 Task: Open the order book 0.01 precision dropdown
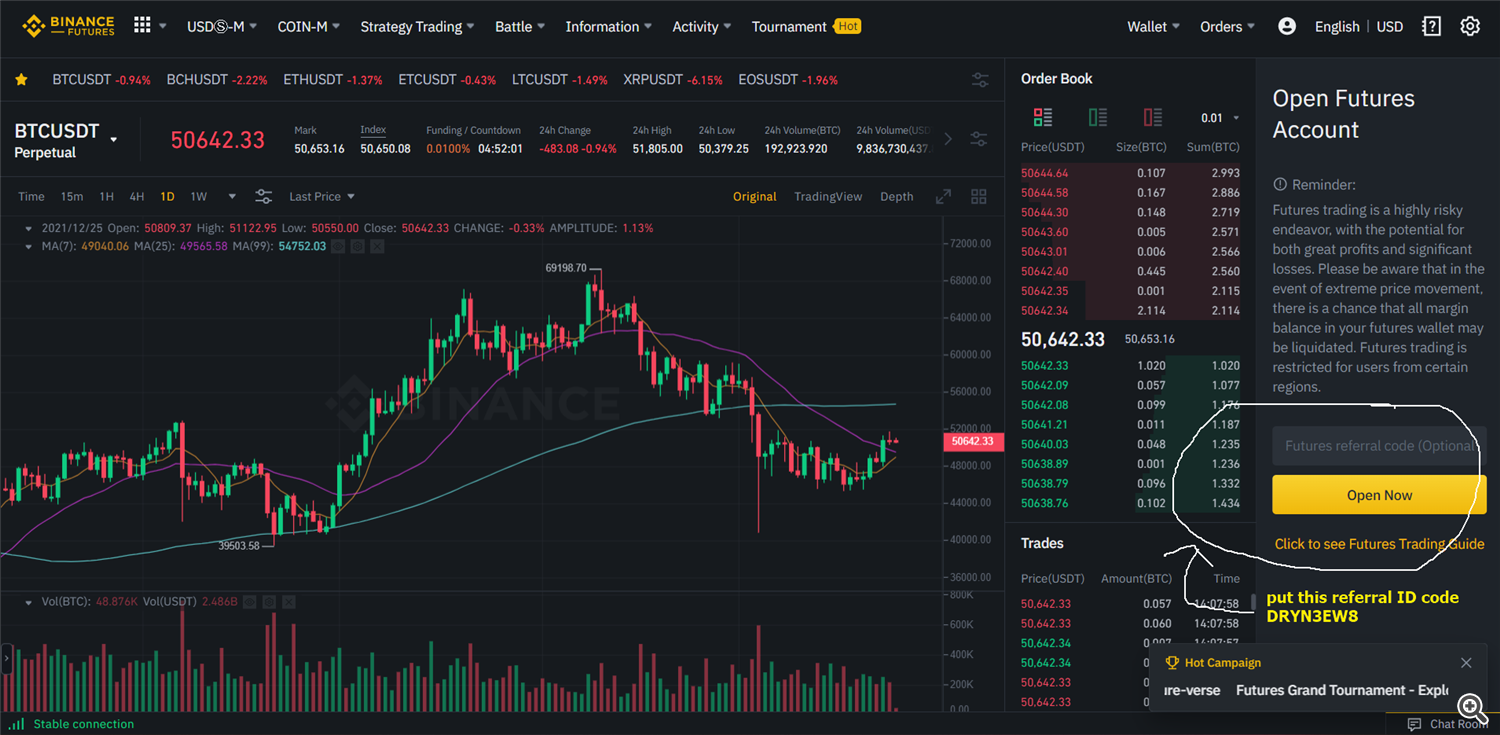[1220, 118]
